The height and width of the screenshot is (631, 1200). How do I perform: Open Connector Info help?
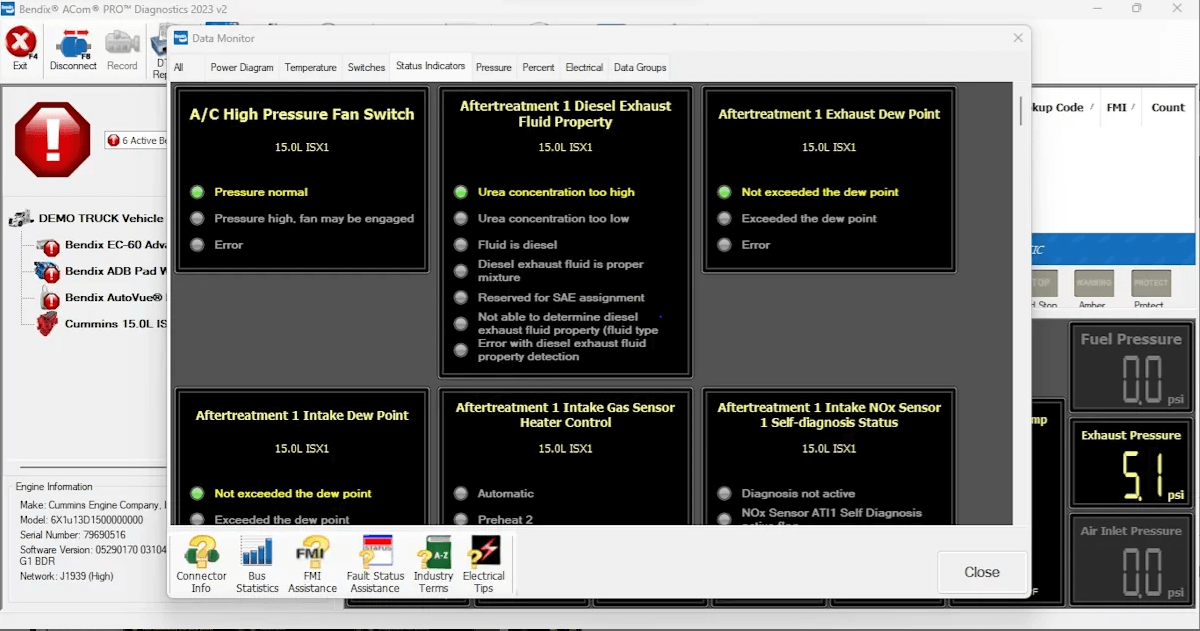point(201,565)
